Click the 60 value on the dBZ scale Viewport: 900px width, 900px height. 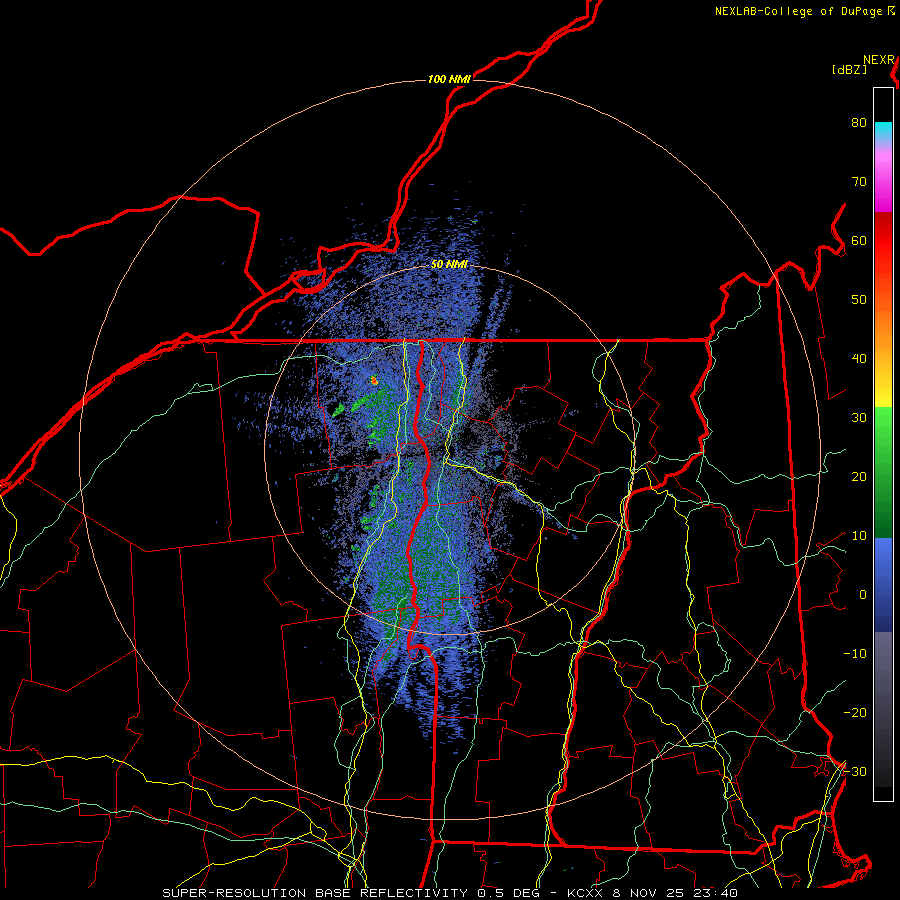click(x=859, y=240)
